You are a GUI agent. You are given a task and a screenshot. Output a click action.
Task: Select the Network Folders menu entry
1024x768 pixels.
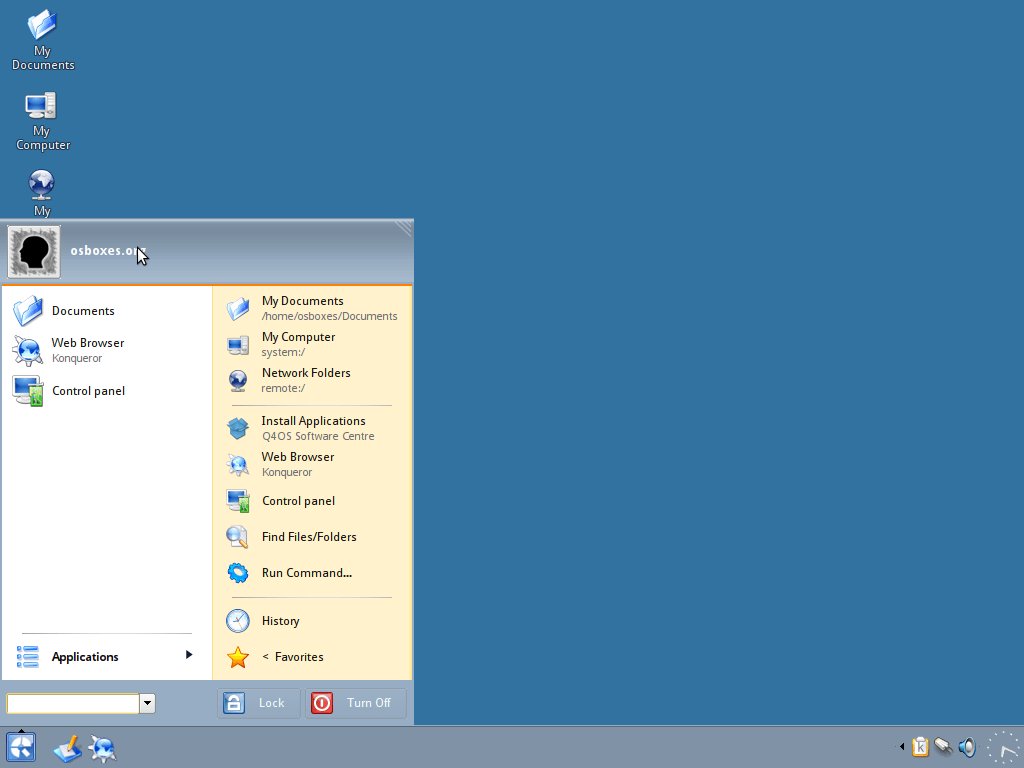pyautogui.click(x=312, y=380)
